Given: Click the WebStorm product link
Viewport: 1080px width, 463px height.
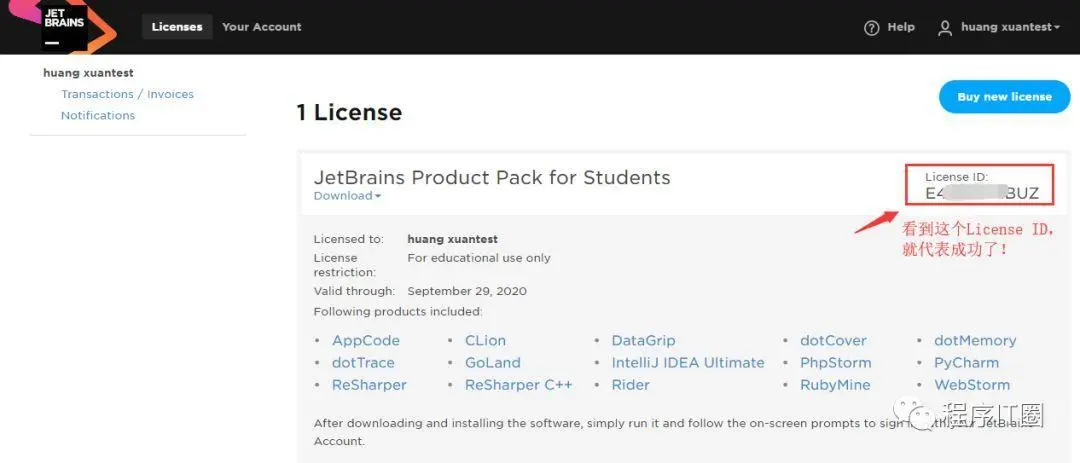Looking at the screenshot, I should pos(972,385).
